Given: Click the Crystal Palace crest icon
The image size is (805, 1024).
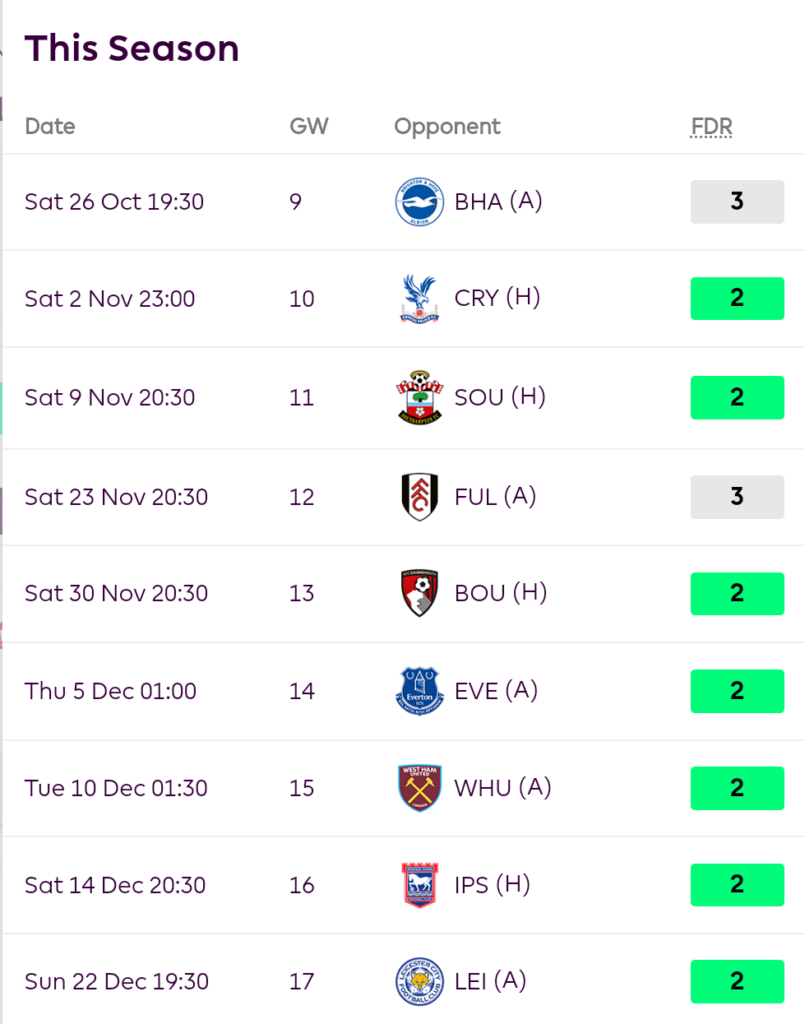Looking at the screenshot, I should 419,299.
